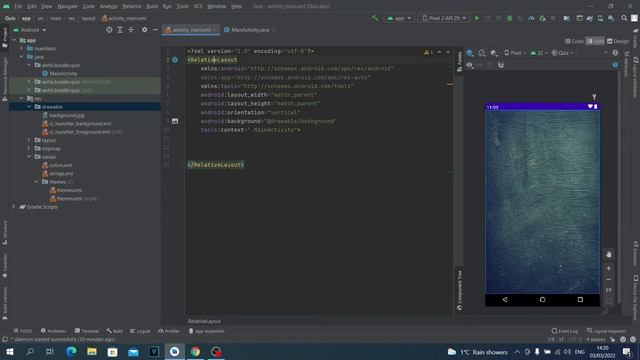Viewport: 640px width, 360px height.
Task: Run the app with the green play button
Action: (477, 18)
